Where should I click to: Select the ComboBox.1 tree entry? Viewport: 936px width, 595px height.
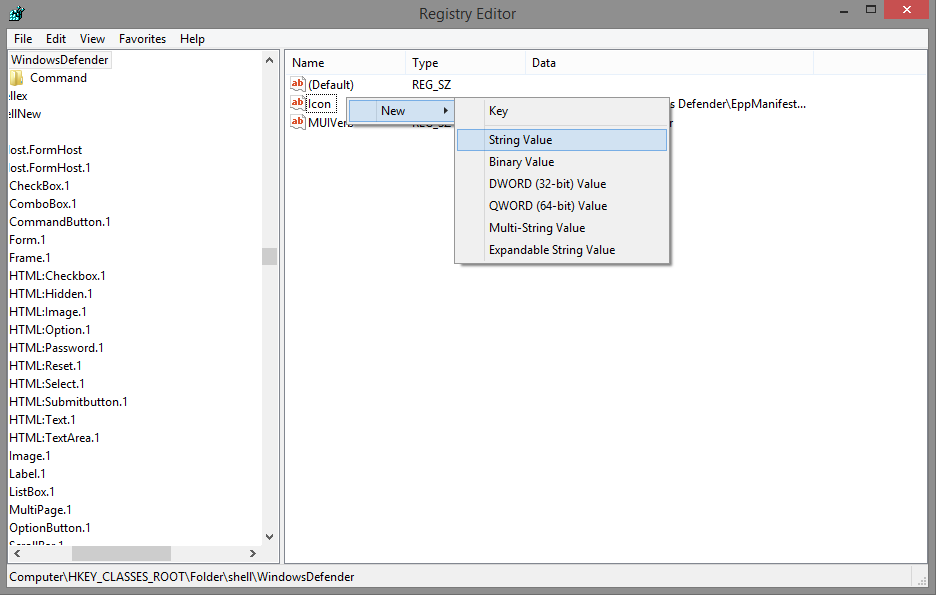(x=43, y=204)
